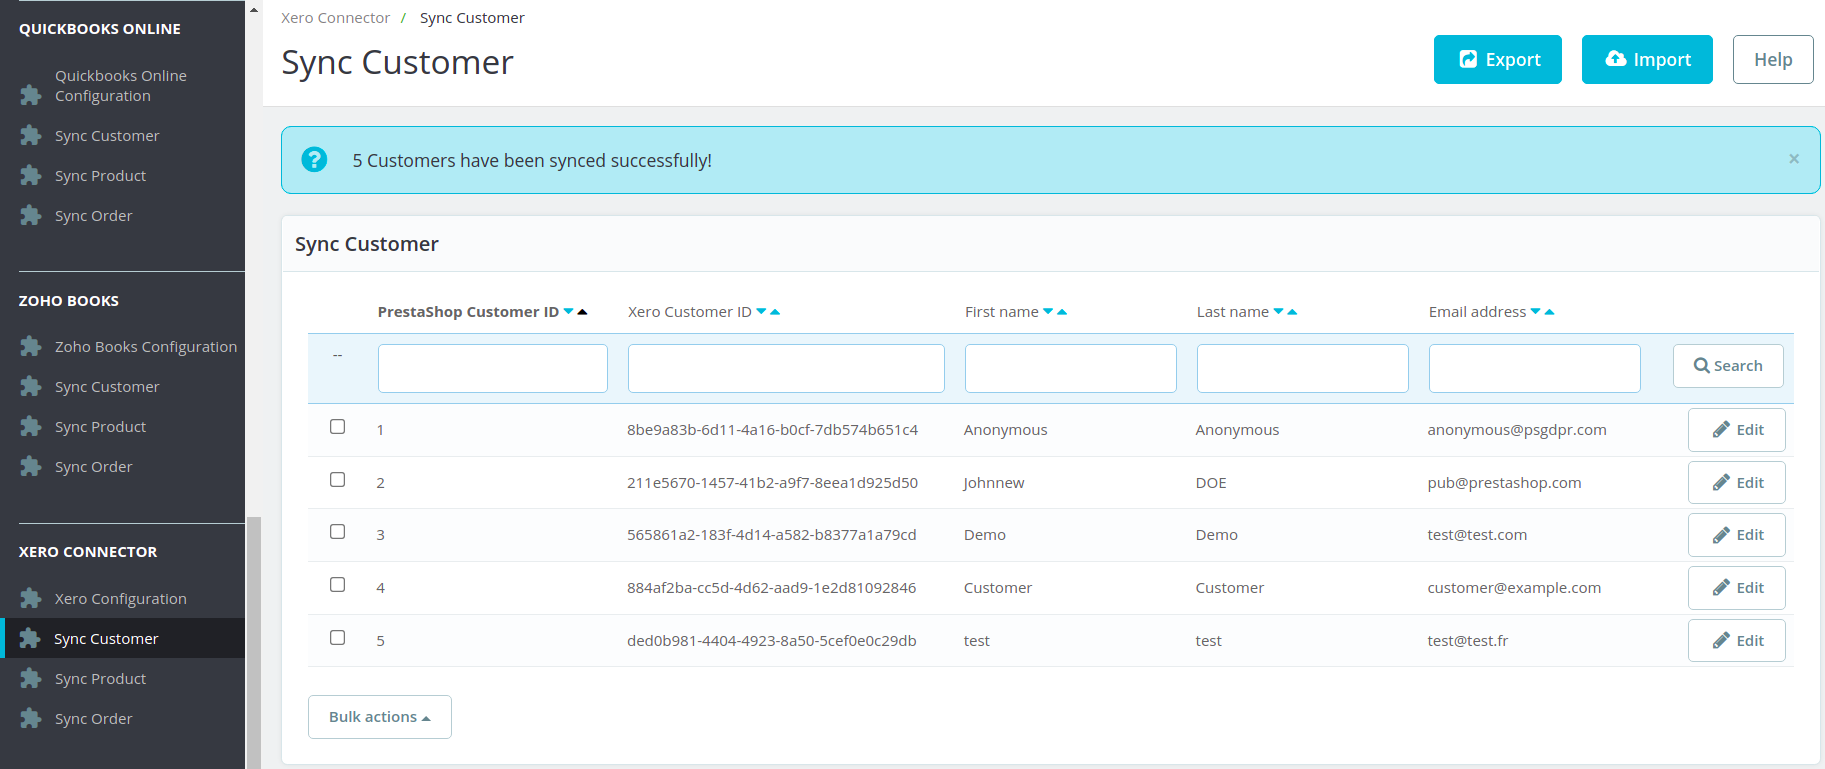Open the Help button
This screenshot has height=769, width=1825.
click(1773, 59)
